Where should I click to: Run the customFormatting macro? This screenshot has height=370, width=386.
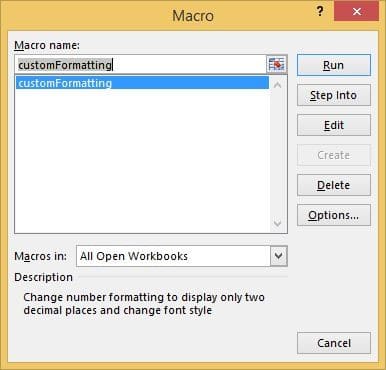pos(334,65)
